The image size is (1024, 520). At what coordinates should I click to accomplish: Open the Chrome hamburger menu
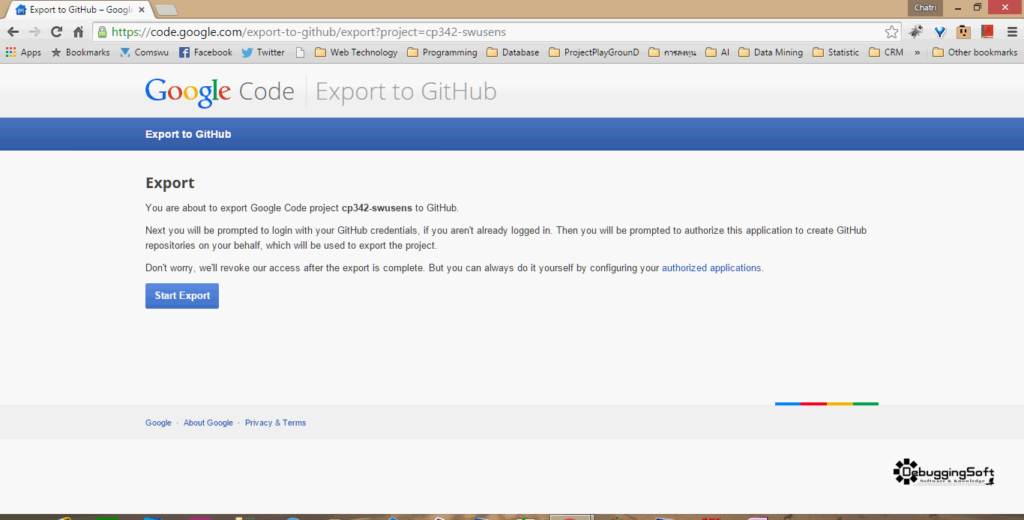click(1012, 32)
